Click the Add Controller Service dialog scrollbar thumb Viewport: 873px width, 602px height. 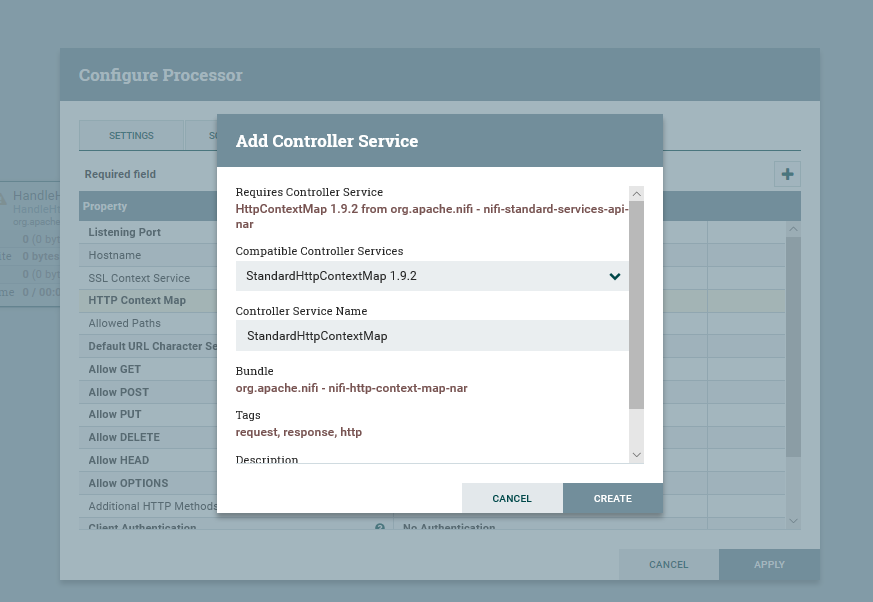tap(636, 305)
